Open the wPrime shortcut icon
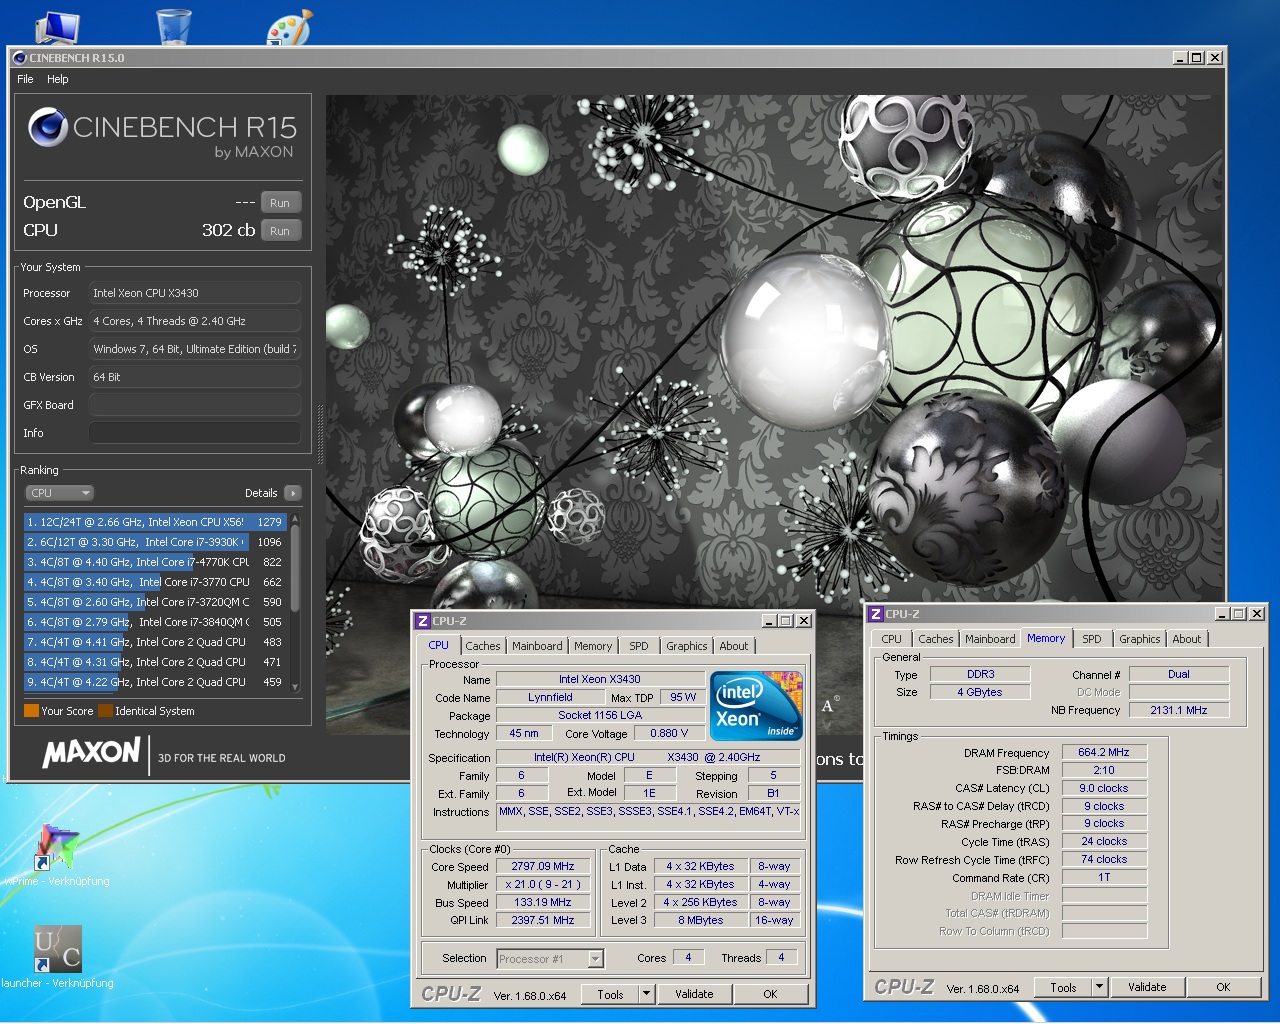The image size is (1280, 1024). (57, 847)
